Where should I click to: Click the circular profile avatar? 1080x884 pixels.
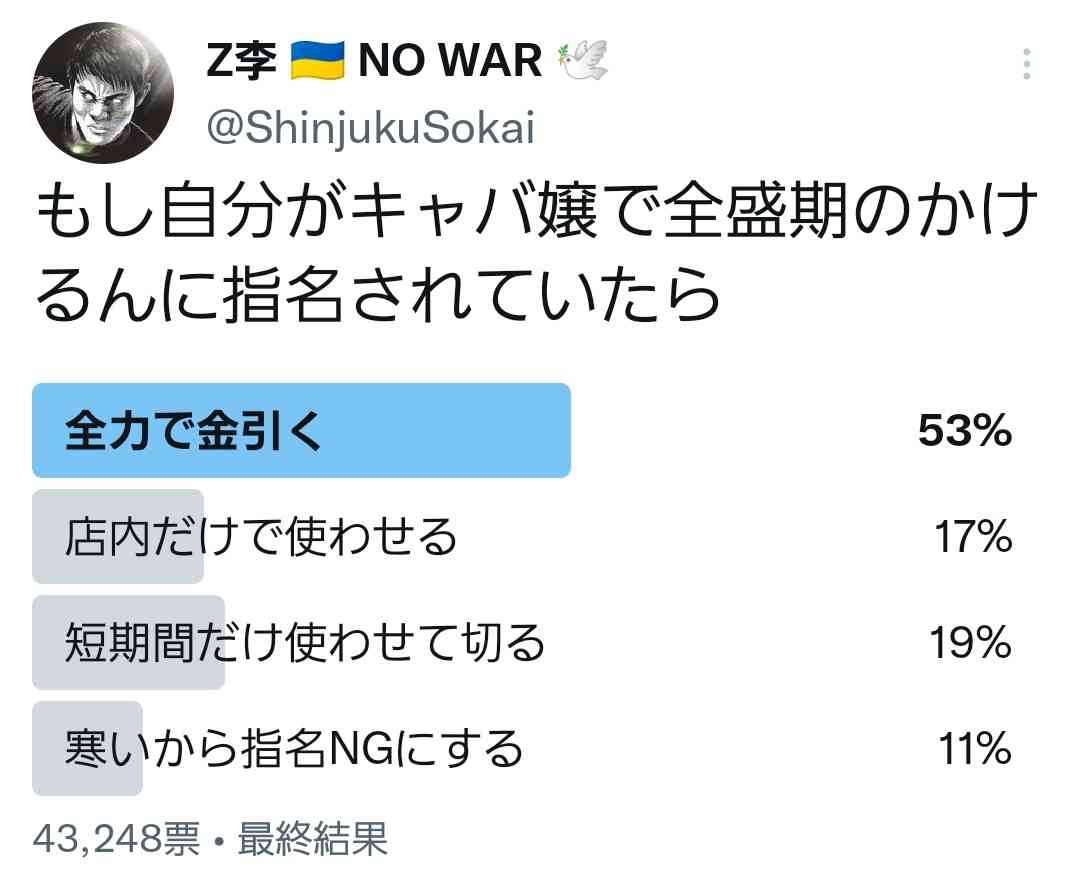point(103,93)
